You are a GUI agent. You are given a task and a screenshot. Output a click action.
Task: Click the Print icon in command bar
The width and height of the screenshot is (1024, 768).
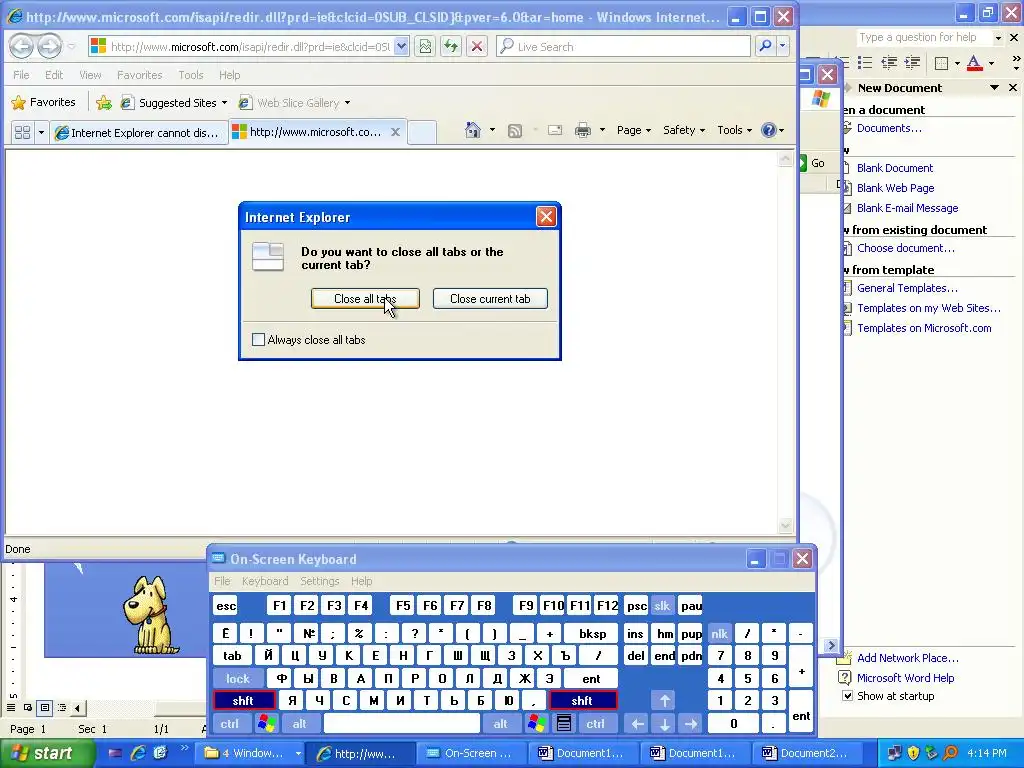pos(583,131)
